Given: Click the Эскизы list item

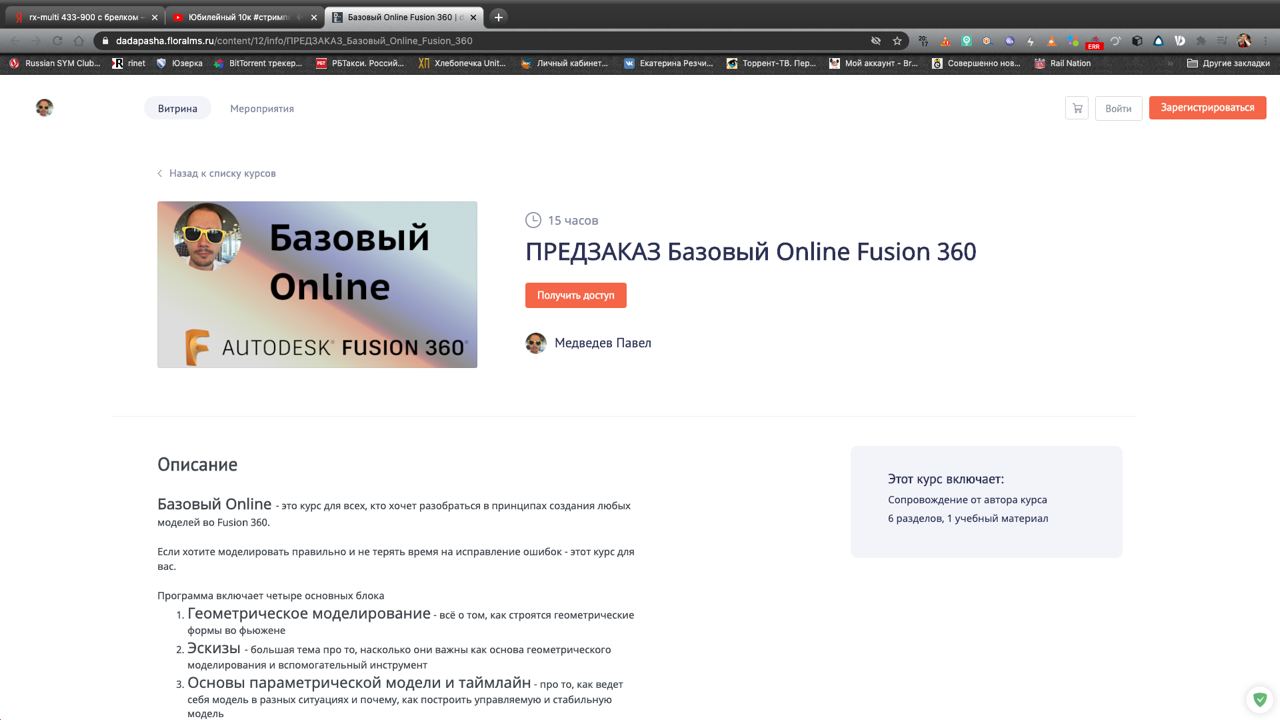Looking at the screenshot, I should [399, 656].
